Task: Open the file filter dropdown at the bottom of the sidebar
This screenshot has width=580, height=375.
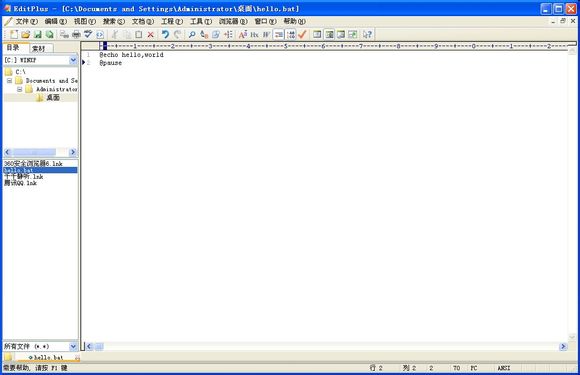Action: pyautogui.click(x=40, y=347)
